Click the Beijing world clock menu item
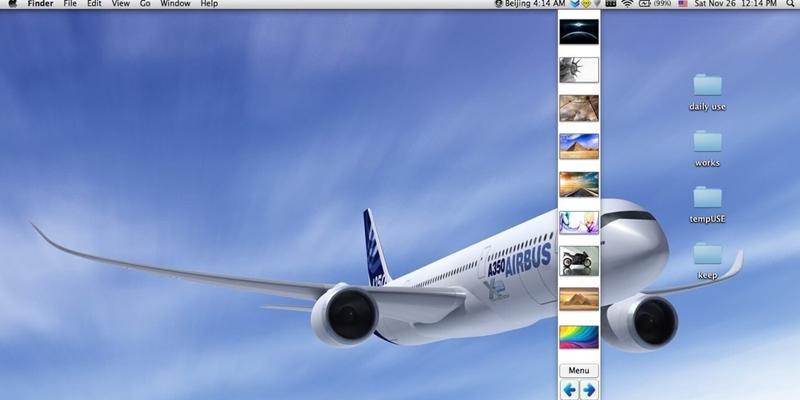 pos(530,4)
